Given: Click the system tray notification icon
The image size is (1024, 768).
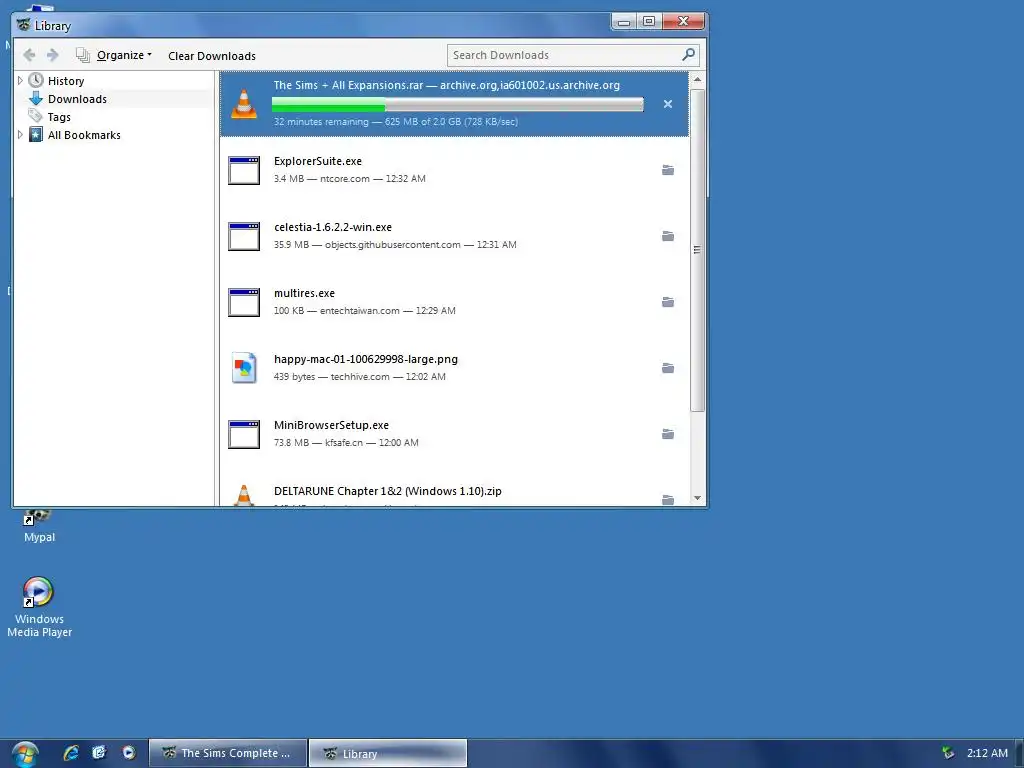Looking at the screenshot, I should 948,753.
